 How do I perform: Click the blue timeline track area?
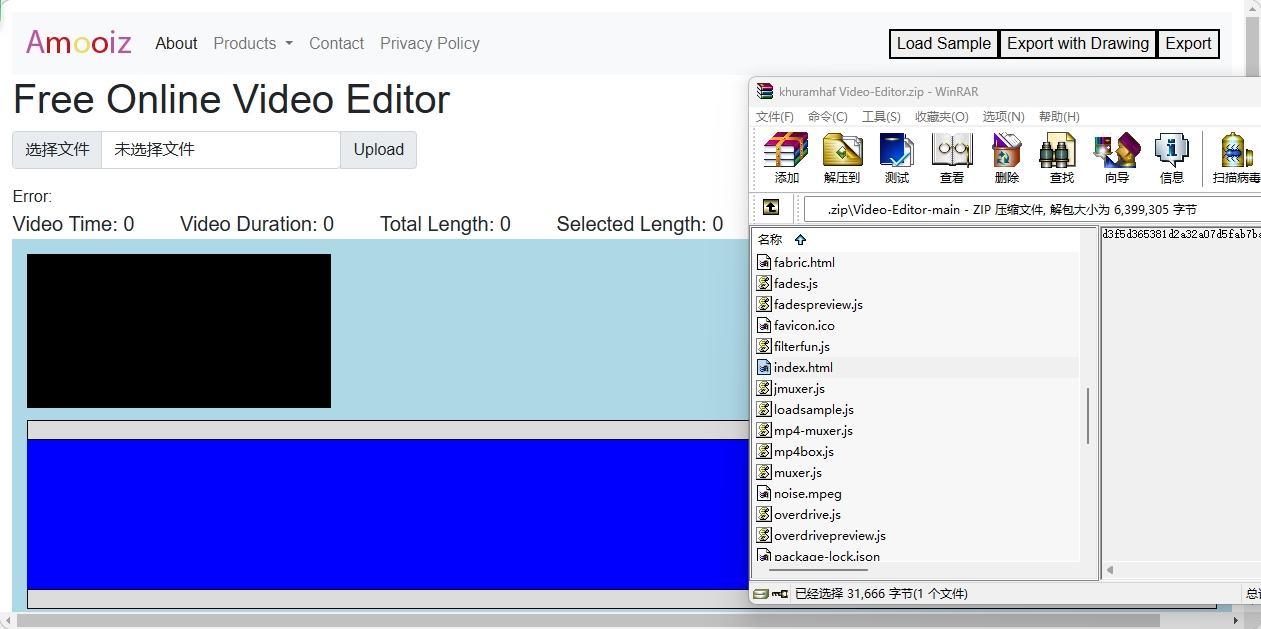click(388, 514)
